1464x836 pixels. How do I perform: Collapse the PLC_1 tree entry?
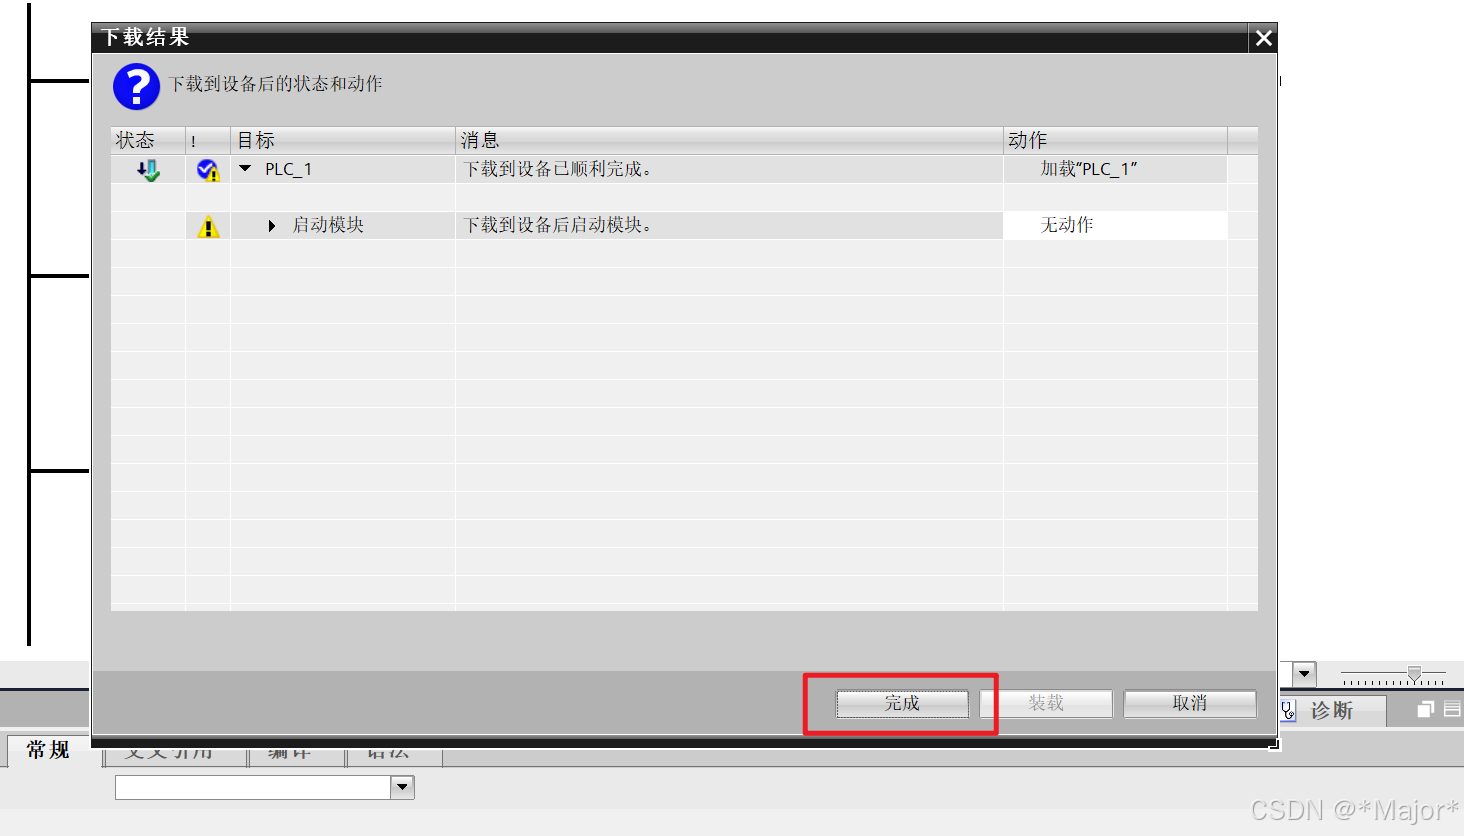243,169
